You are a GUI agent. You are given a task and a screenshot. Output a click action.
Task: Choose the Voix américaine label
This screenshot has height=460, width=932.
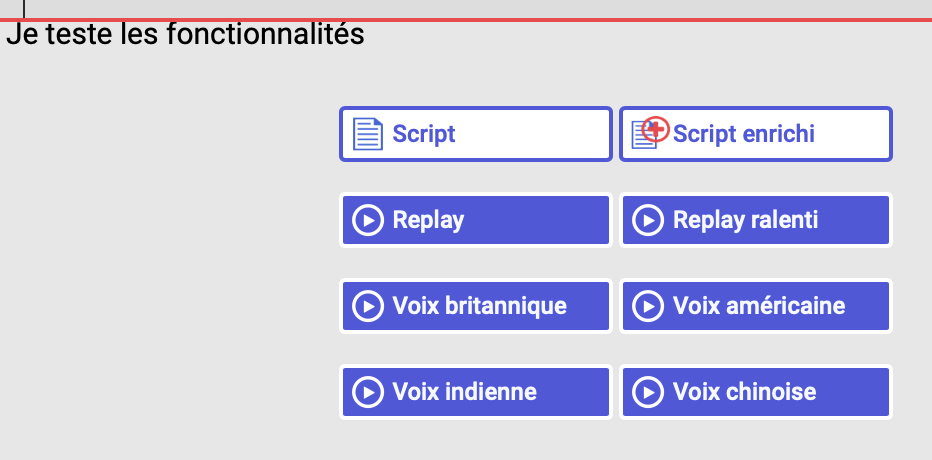click(x=759, y=306)
